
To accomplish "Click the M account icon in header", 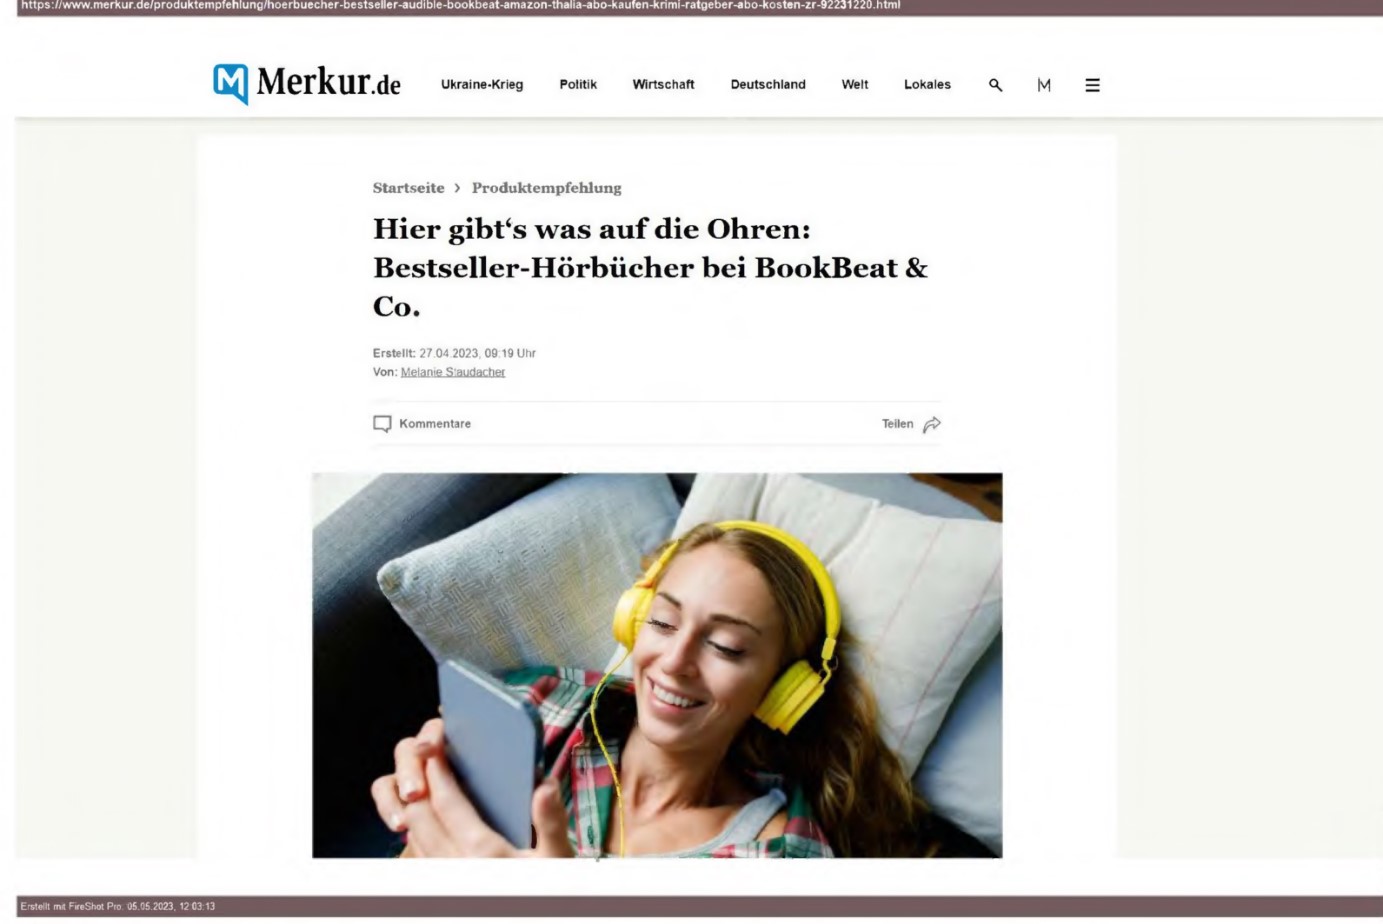I will click(x=1044, y=85).
